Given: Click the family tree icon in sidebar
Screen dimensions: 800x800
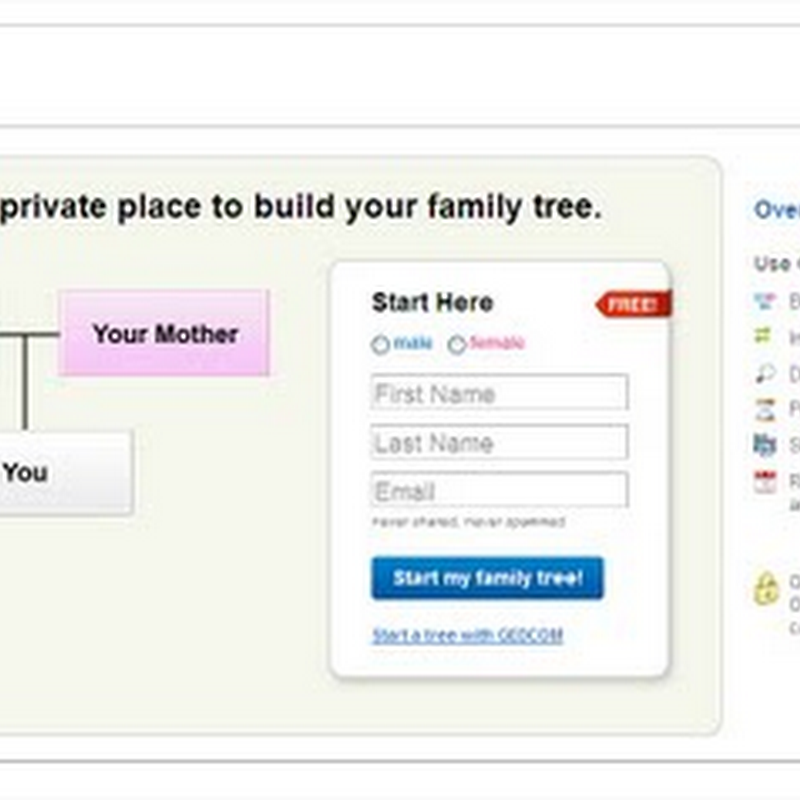Looking at the screenshot, I should (x=765, y=301).
